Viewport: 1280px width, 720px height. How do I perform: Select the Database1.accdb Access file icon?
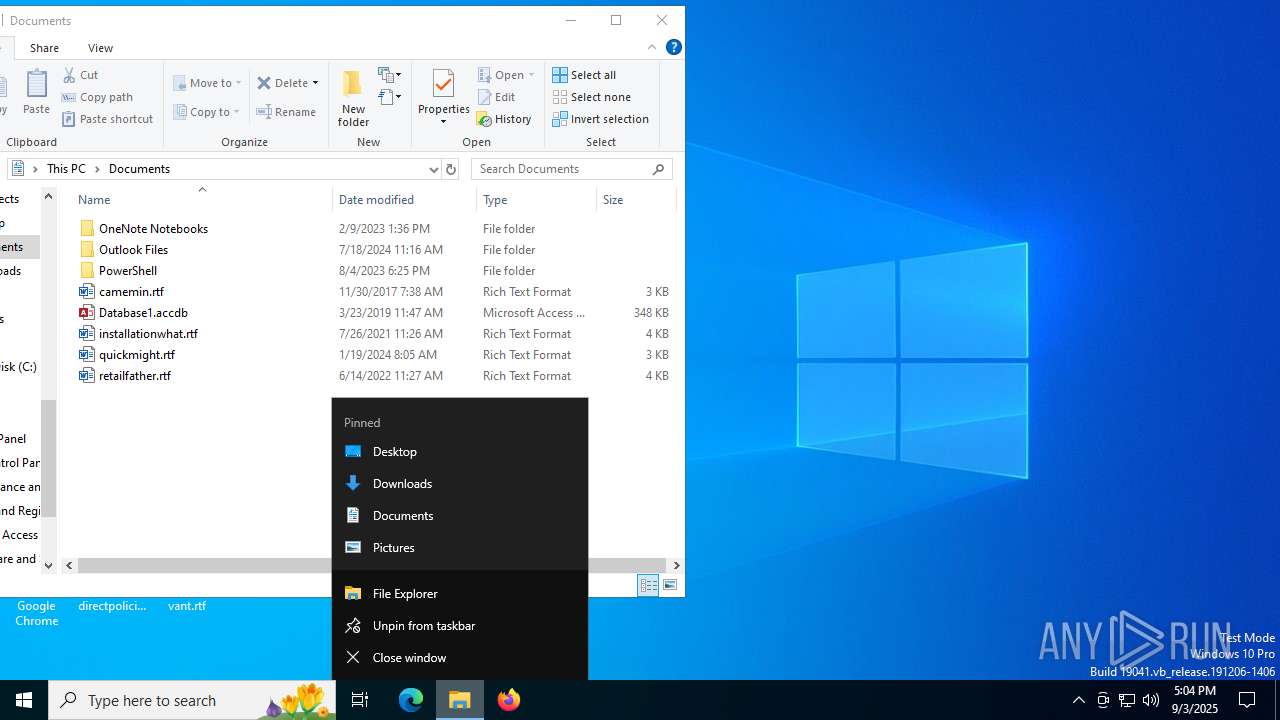87,312
